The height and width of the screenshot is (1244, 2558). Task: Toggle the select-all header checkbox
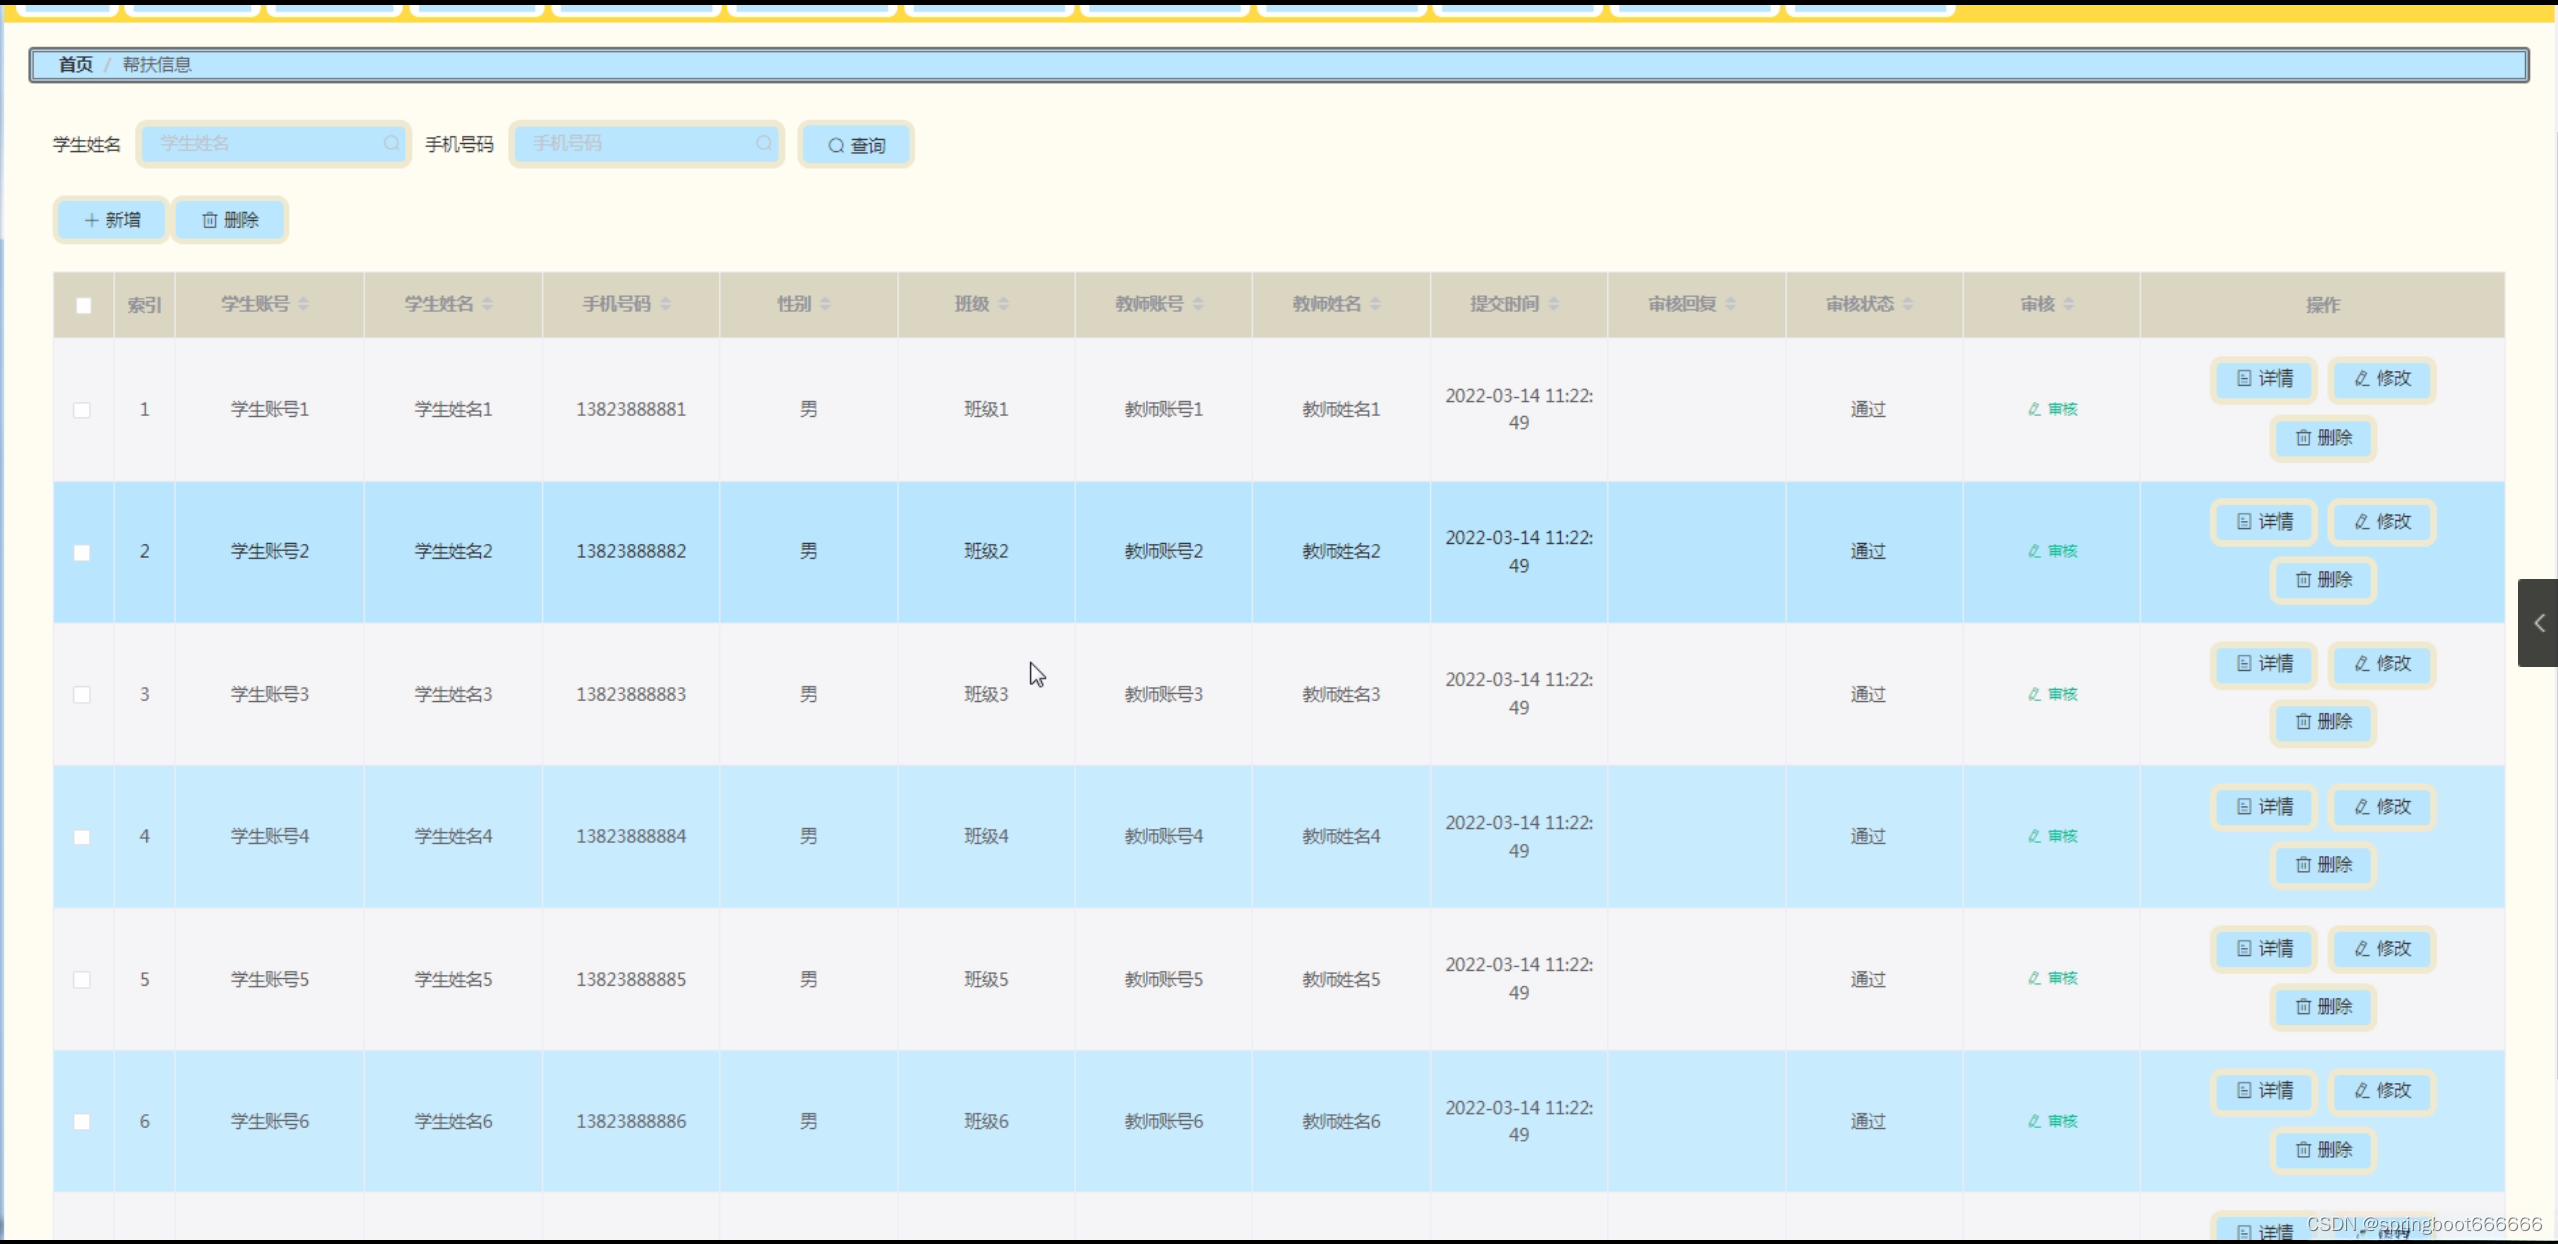click(84, 305)
